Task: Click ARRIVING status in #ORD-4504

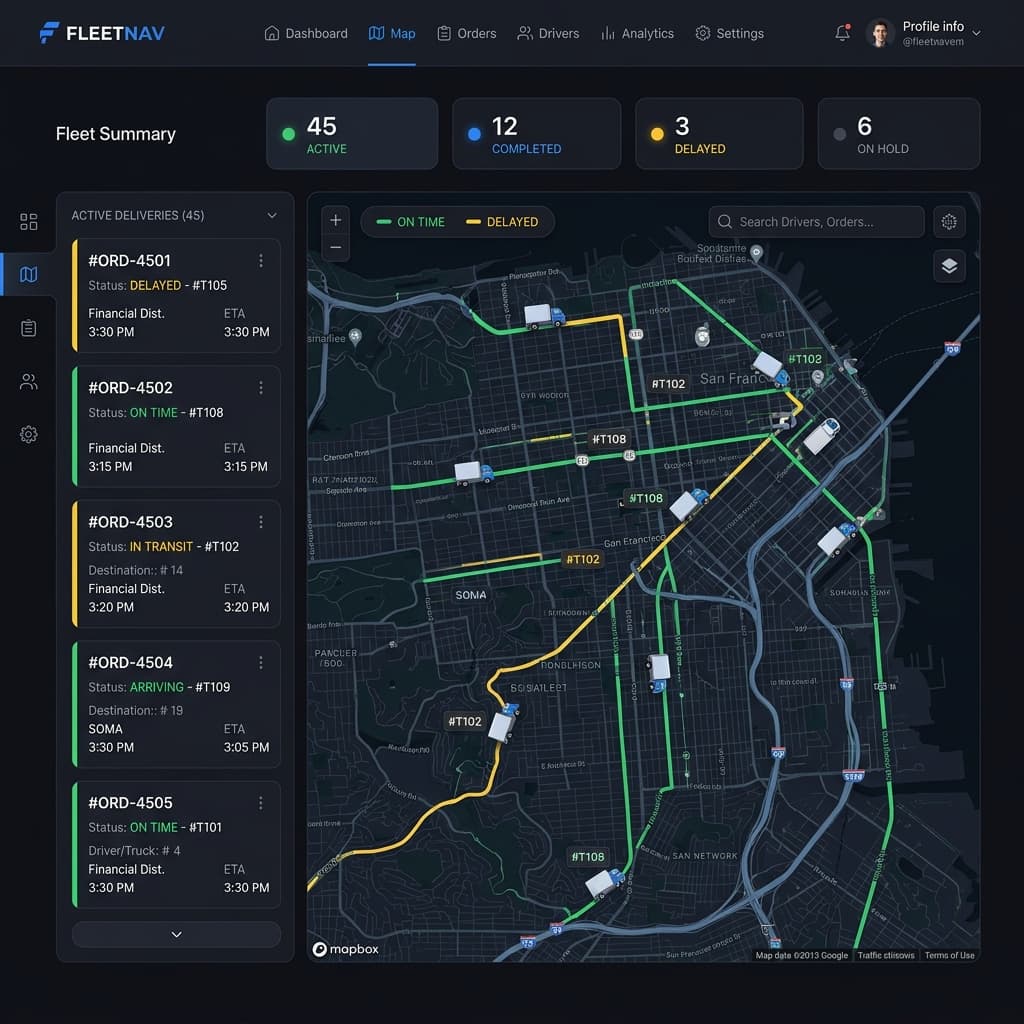Action: click(157, 687)
